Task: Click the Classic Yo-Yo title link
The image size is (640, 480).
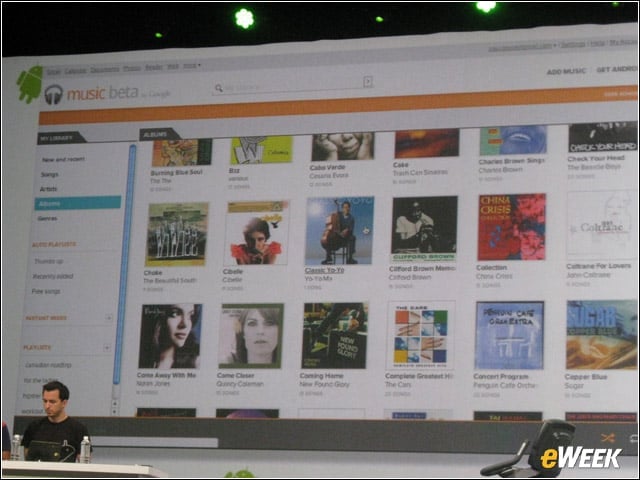Action: (324, 270)
